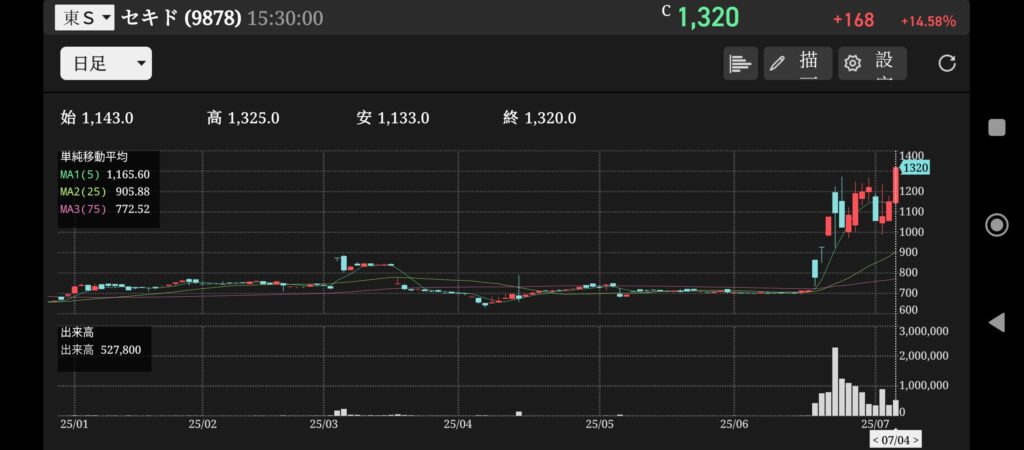Click the 3,000,000 volume axis label
1024x450 pixels.
click(923, 331)
